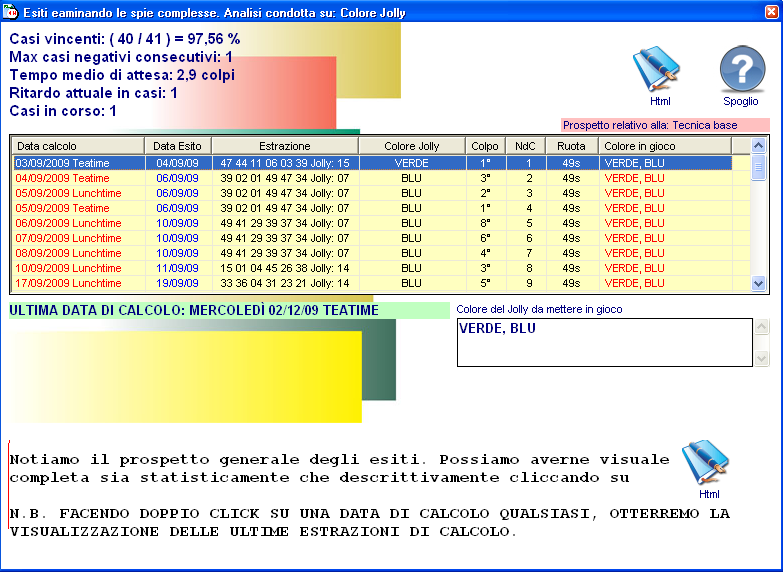Click inside the VERDE, BLU text field
The height and width of the screenshot is (572, 783).
(x=605, y=342)
